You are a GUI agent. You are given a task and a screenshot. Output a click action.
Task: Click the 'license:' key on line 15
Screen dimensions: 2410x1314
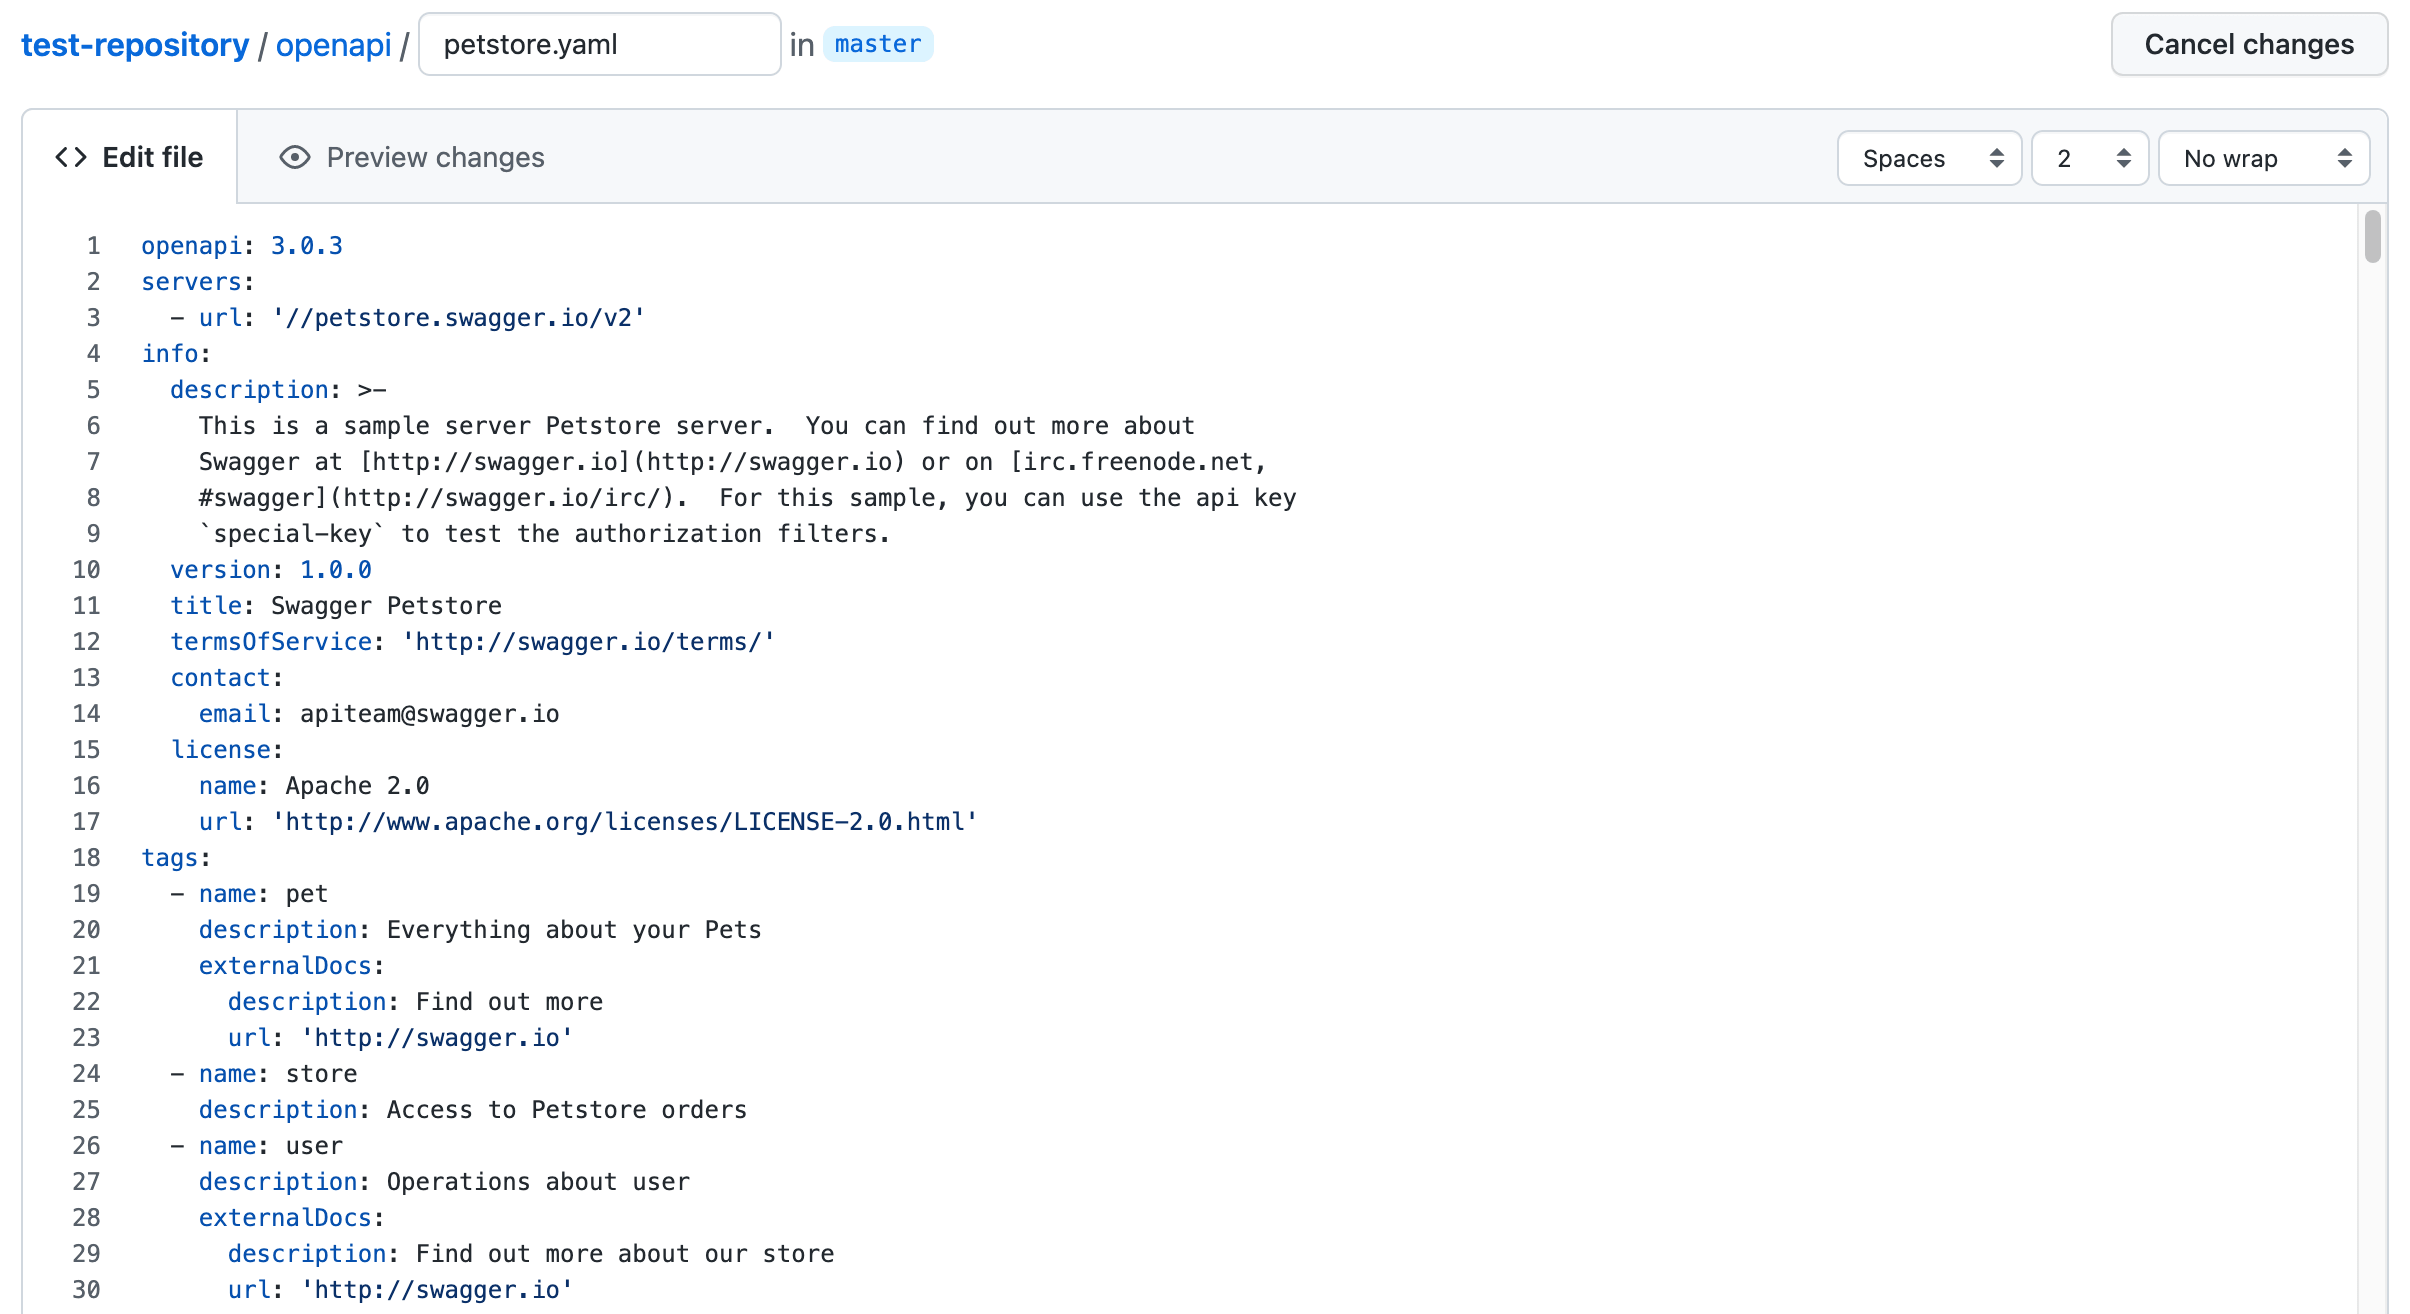(227, 750)
